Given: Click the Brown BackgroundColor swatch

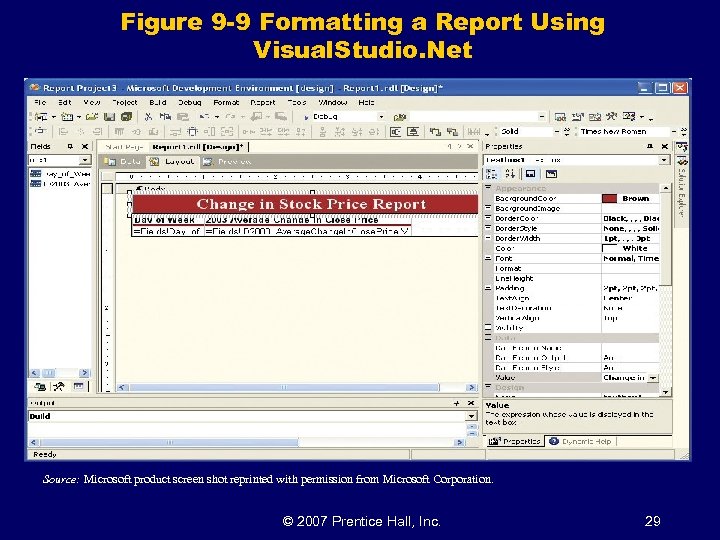Looking at the screenshot, I should 609,198.
